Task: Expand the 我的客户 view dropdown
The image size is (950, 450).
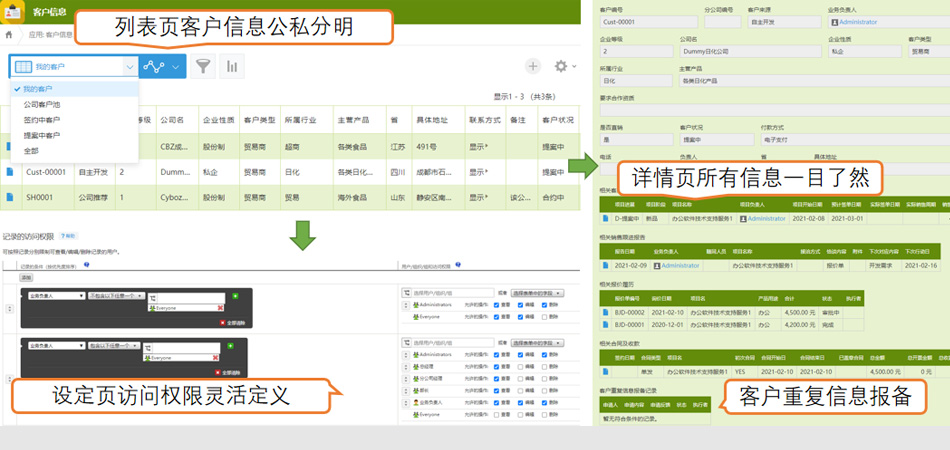Action: tap(129, 66)
